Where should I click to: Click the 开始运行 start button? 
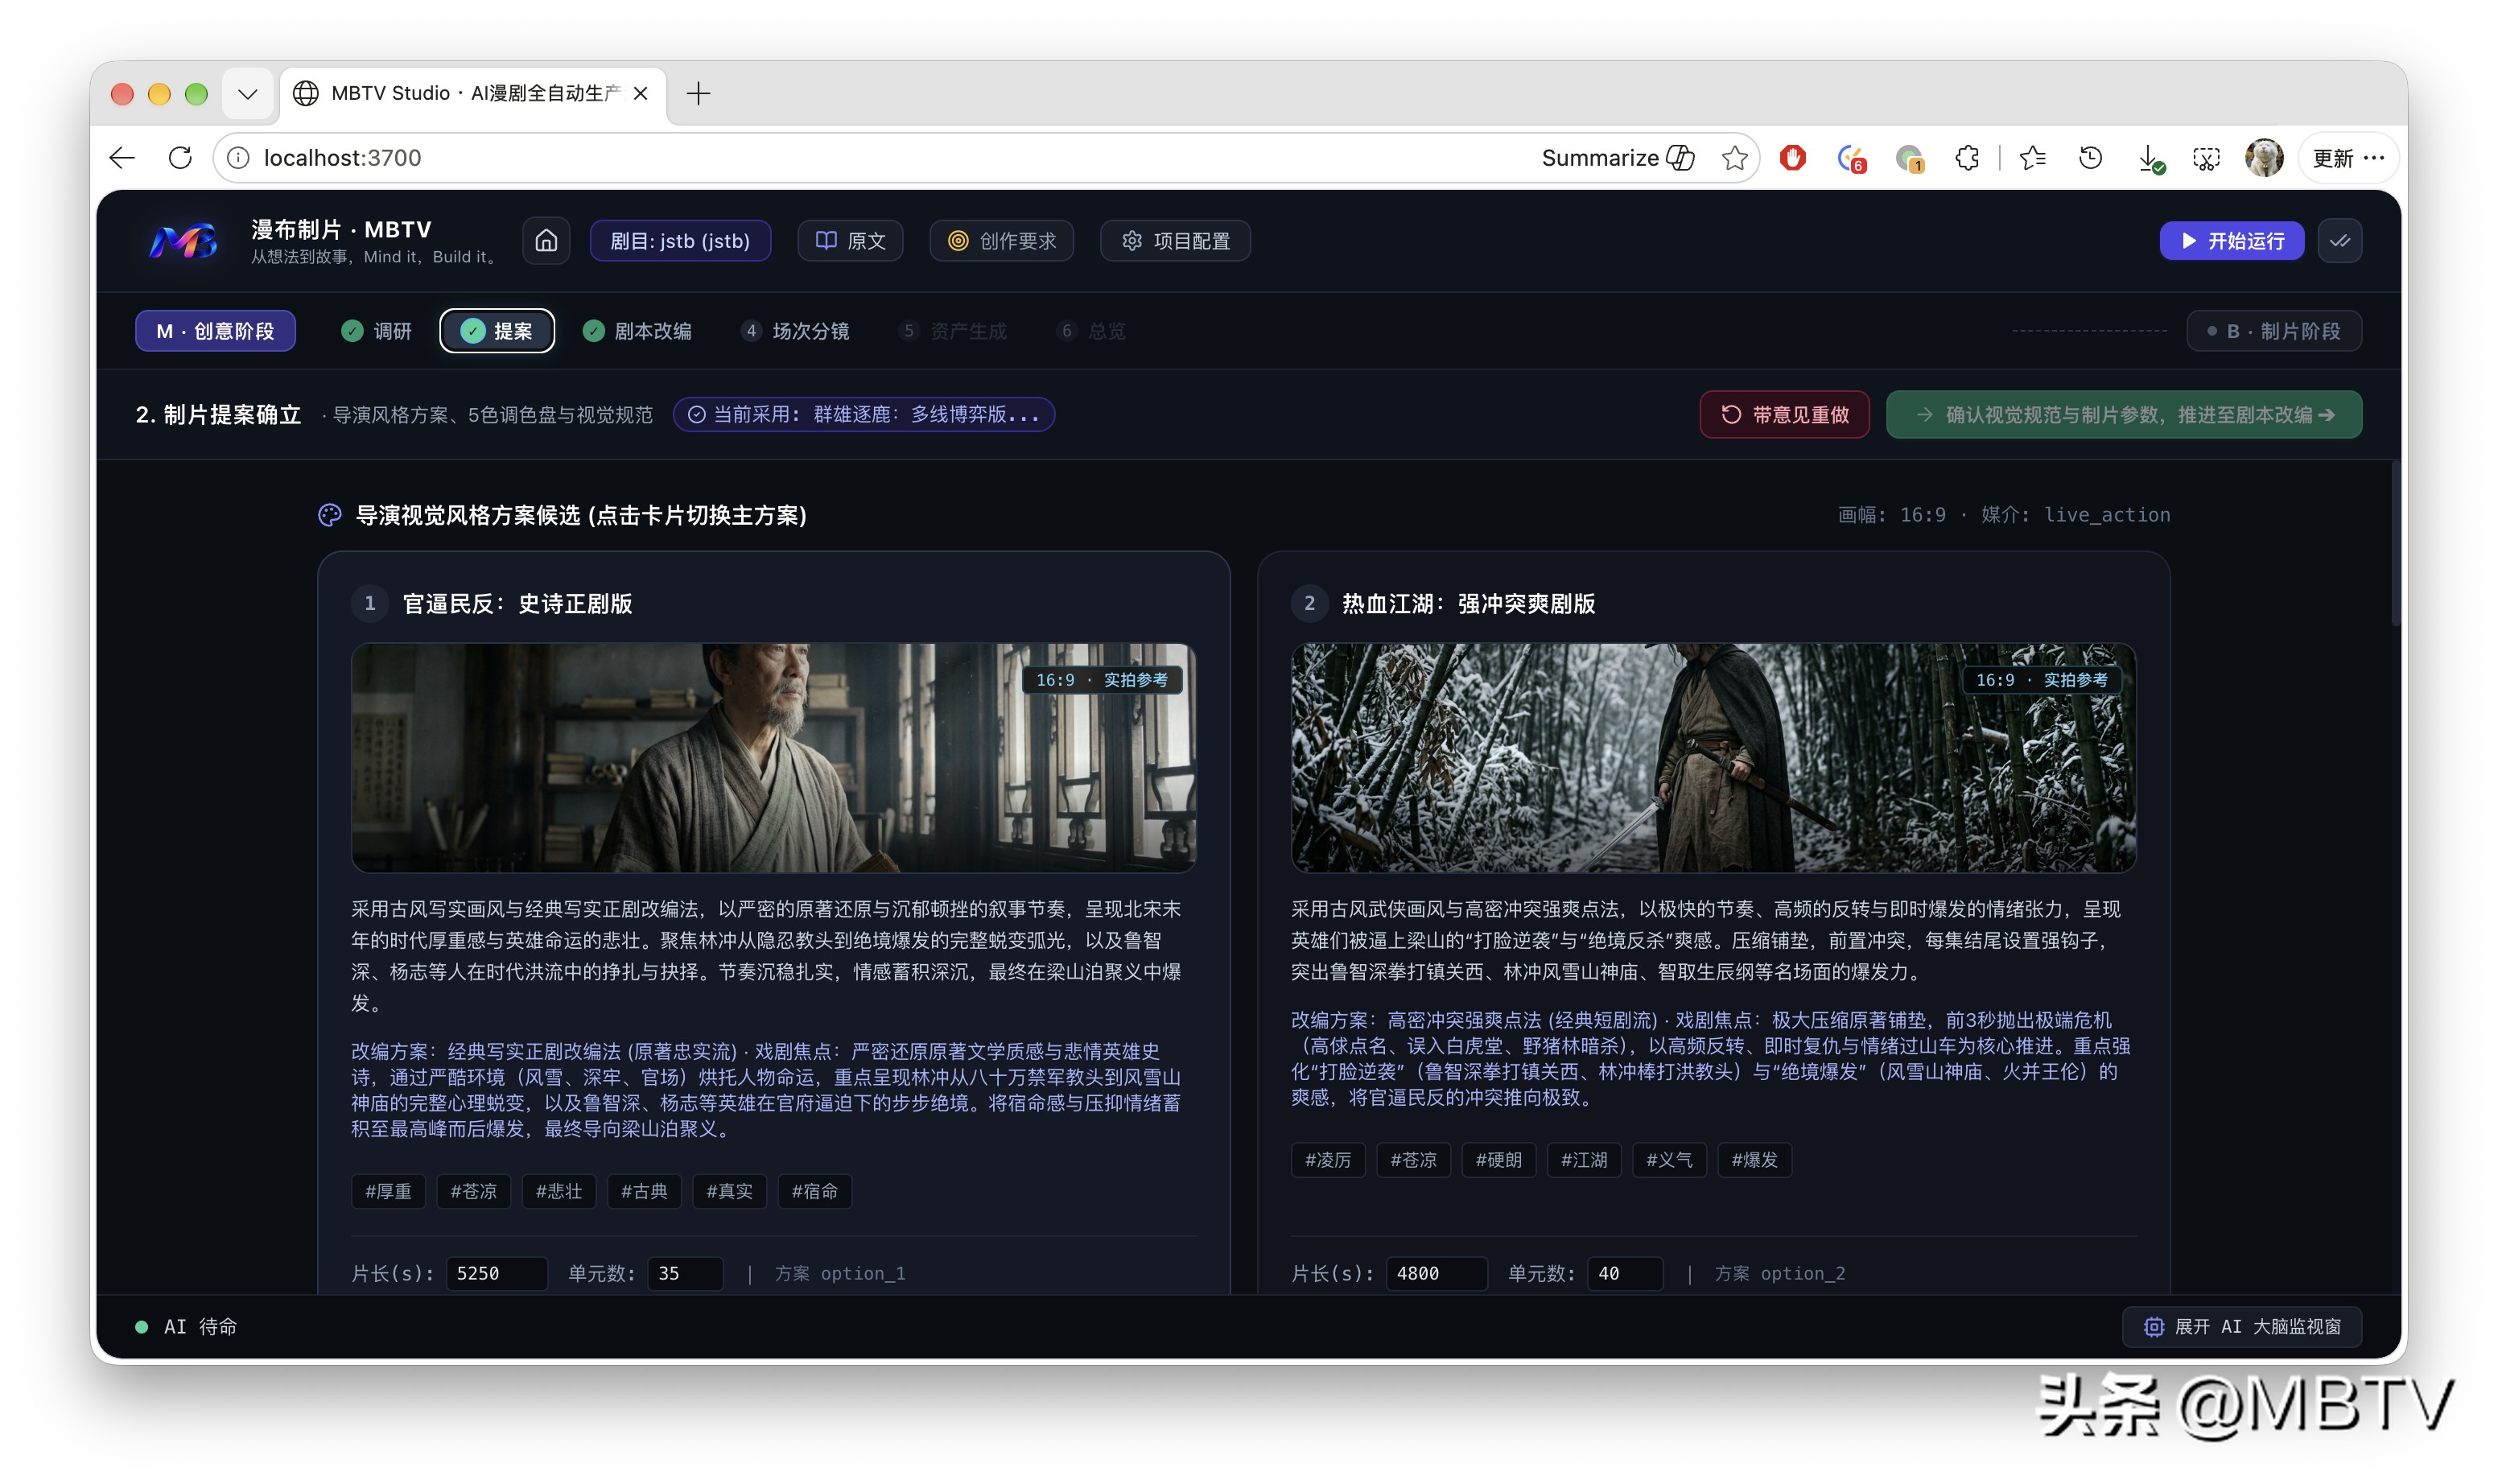point(2231,241)
